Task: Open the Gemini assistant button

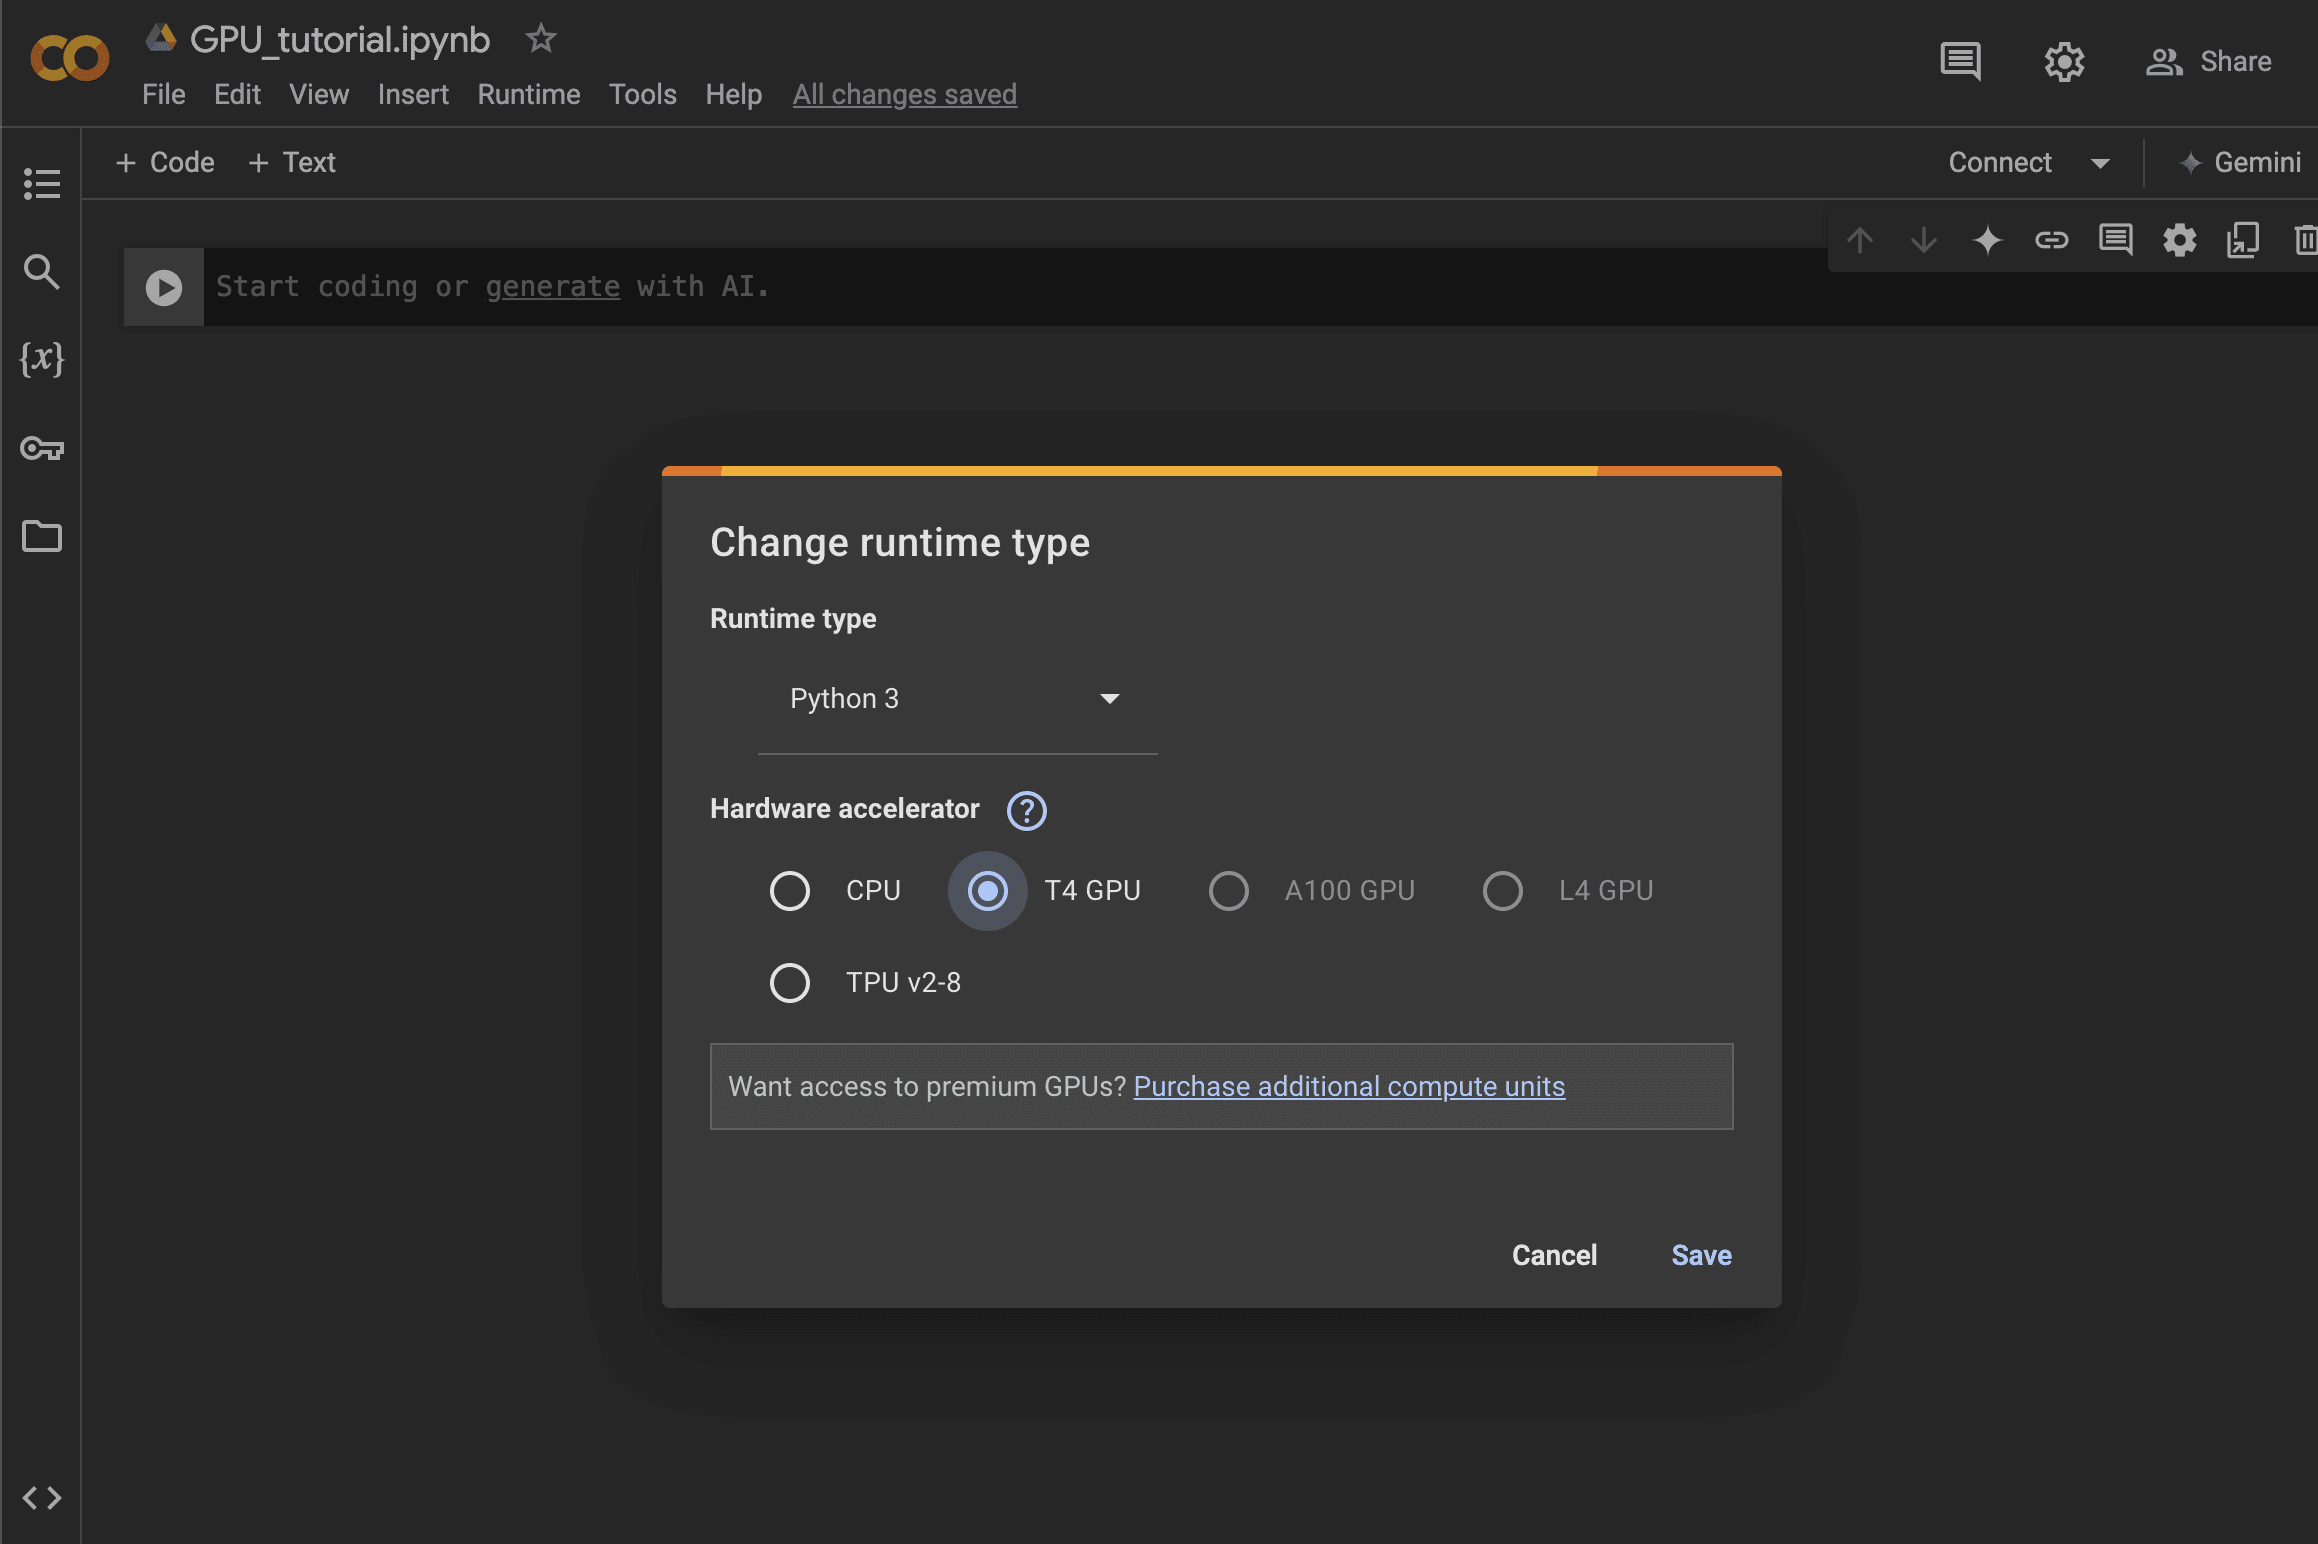Action: click(x=2240, y=163)
